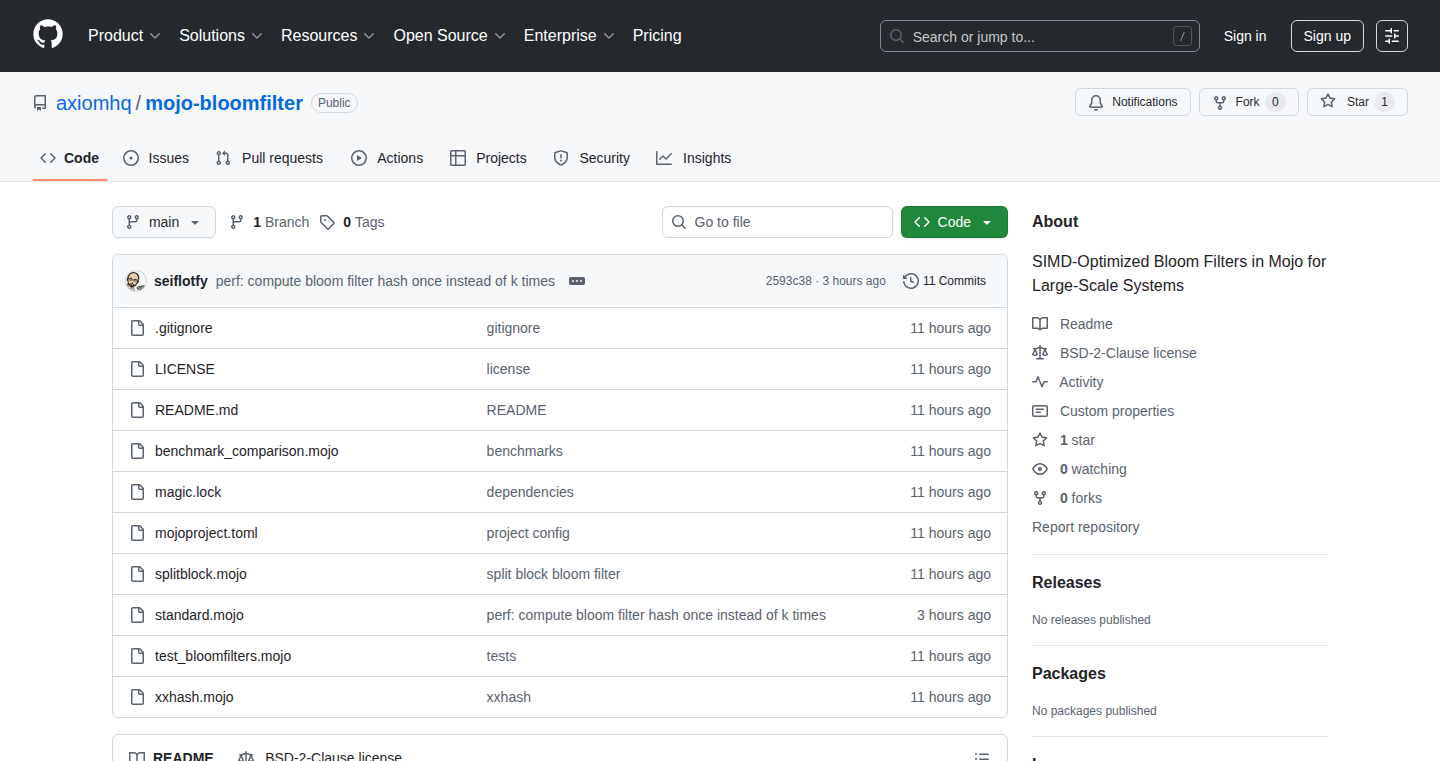The width and height of the screenshot is (1440, 761).
Task: Open the README outline list icon
Action: (983, 758)
